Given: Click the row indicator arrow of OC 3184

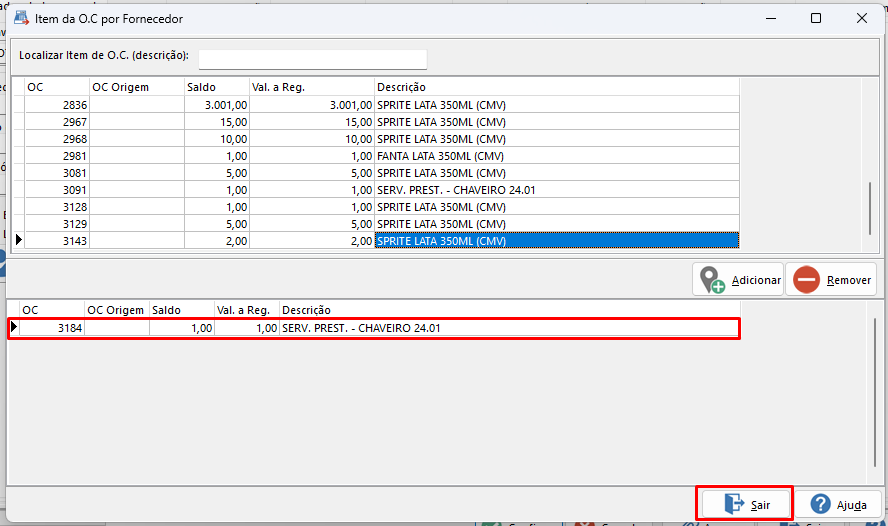Looking at the screenshot, I should point(14,327).
